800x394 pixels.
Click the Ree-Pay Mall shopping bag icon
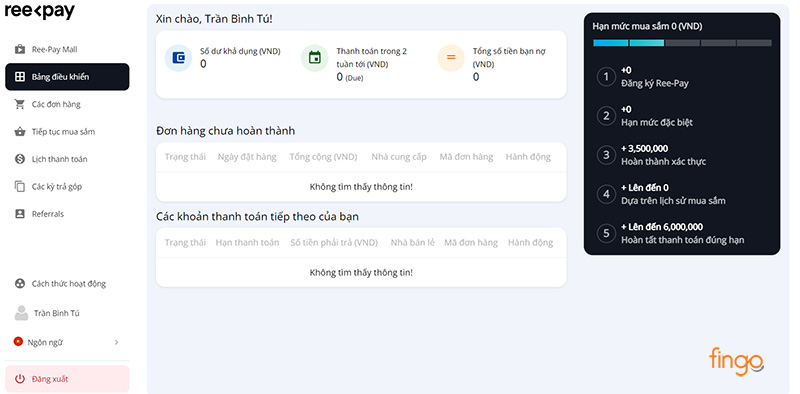pyautogui.click(x=20, y=50)
